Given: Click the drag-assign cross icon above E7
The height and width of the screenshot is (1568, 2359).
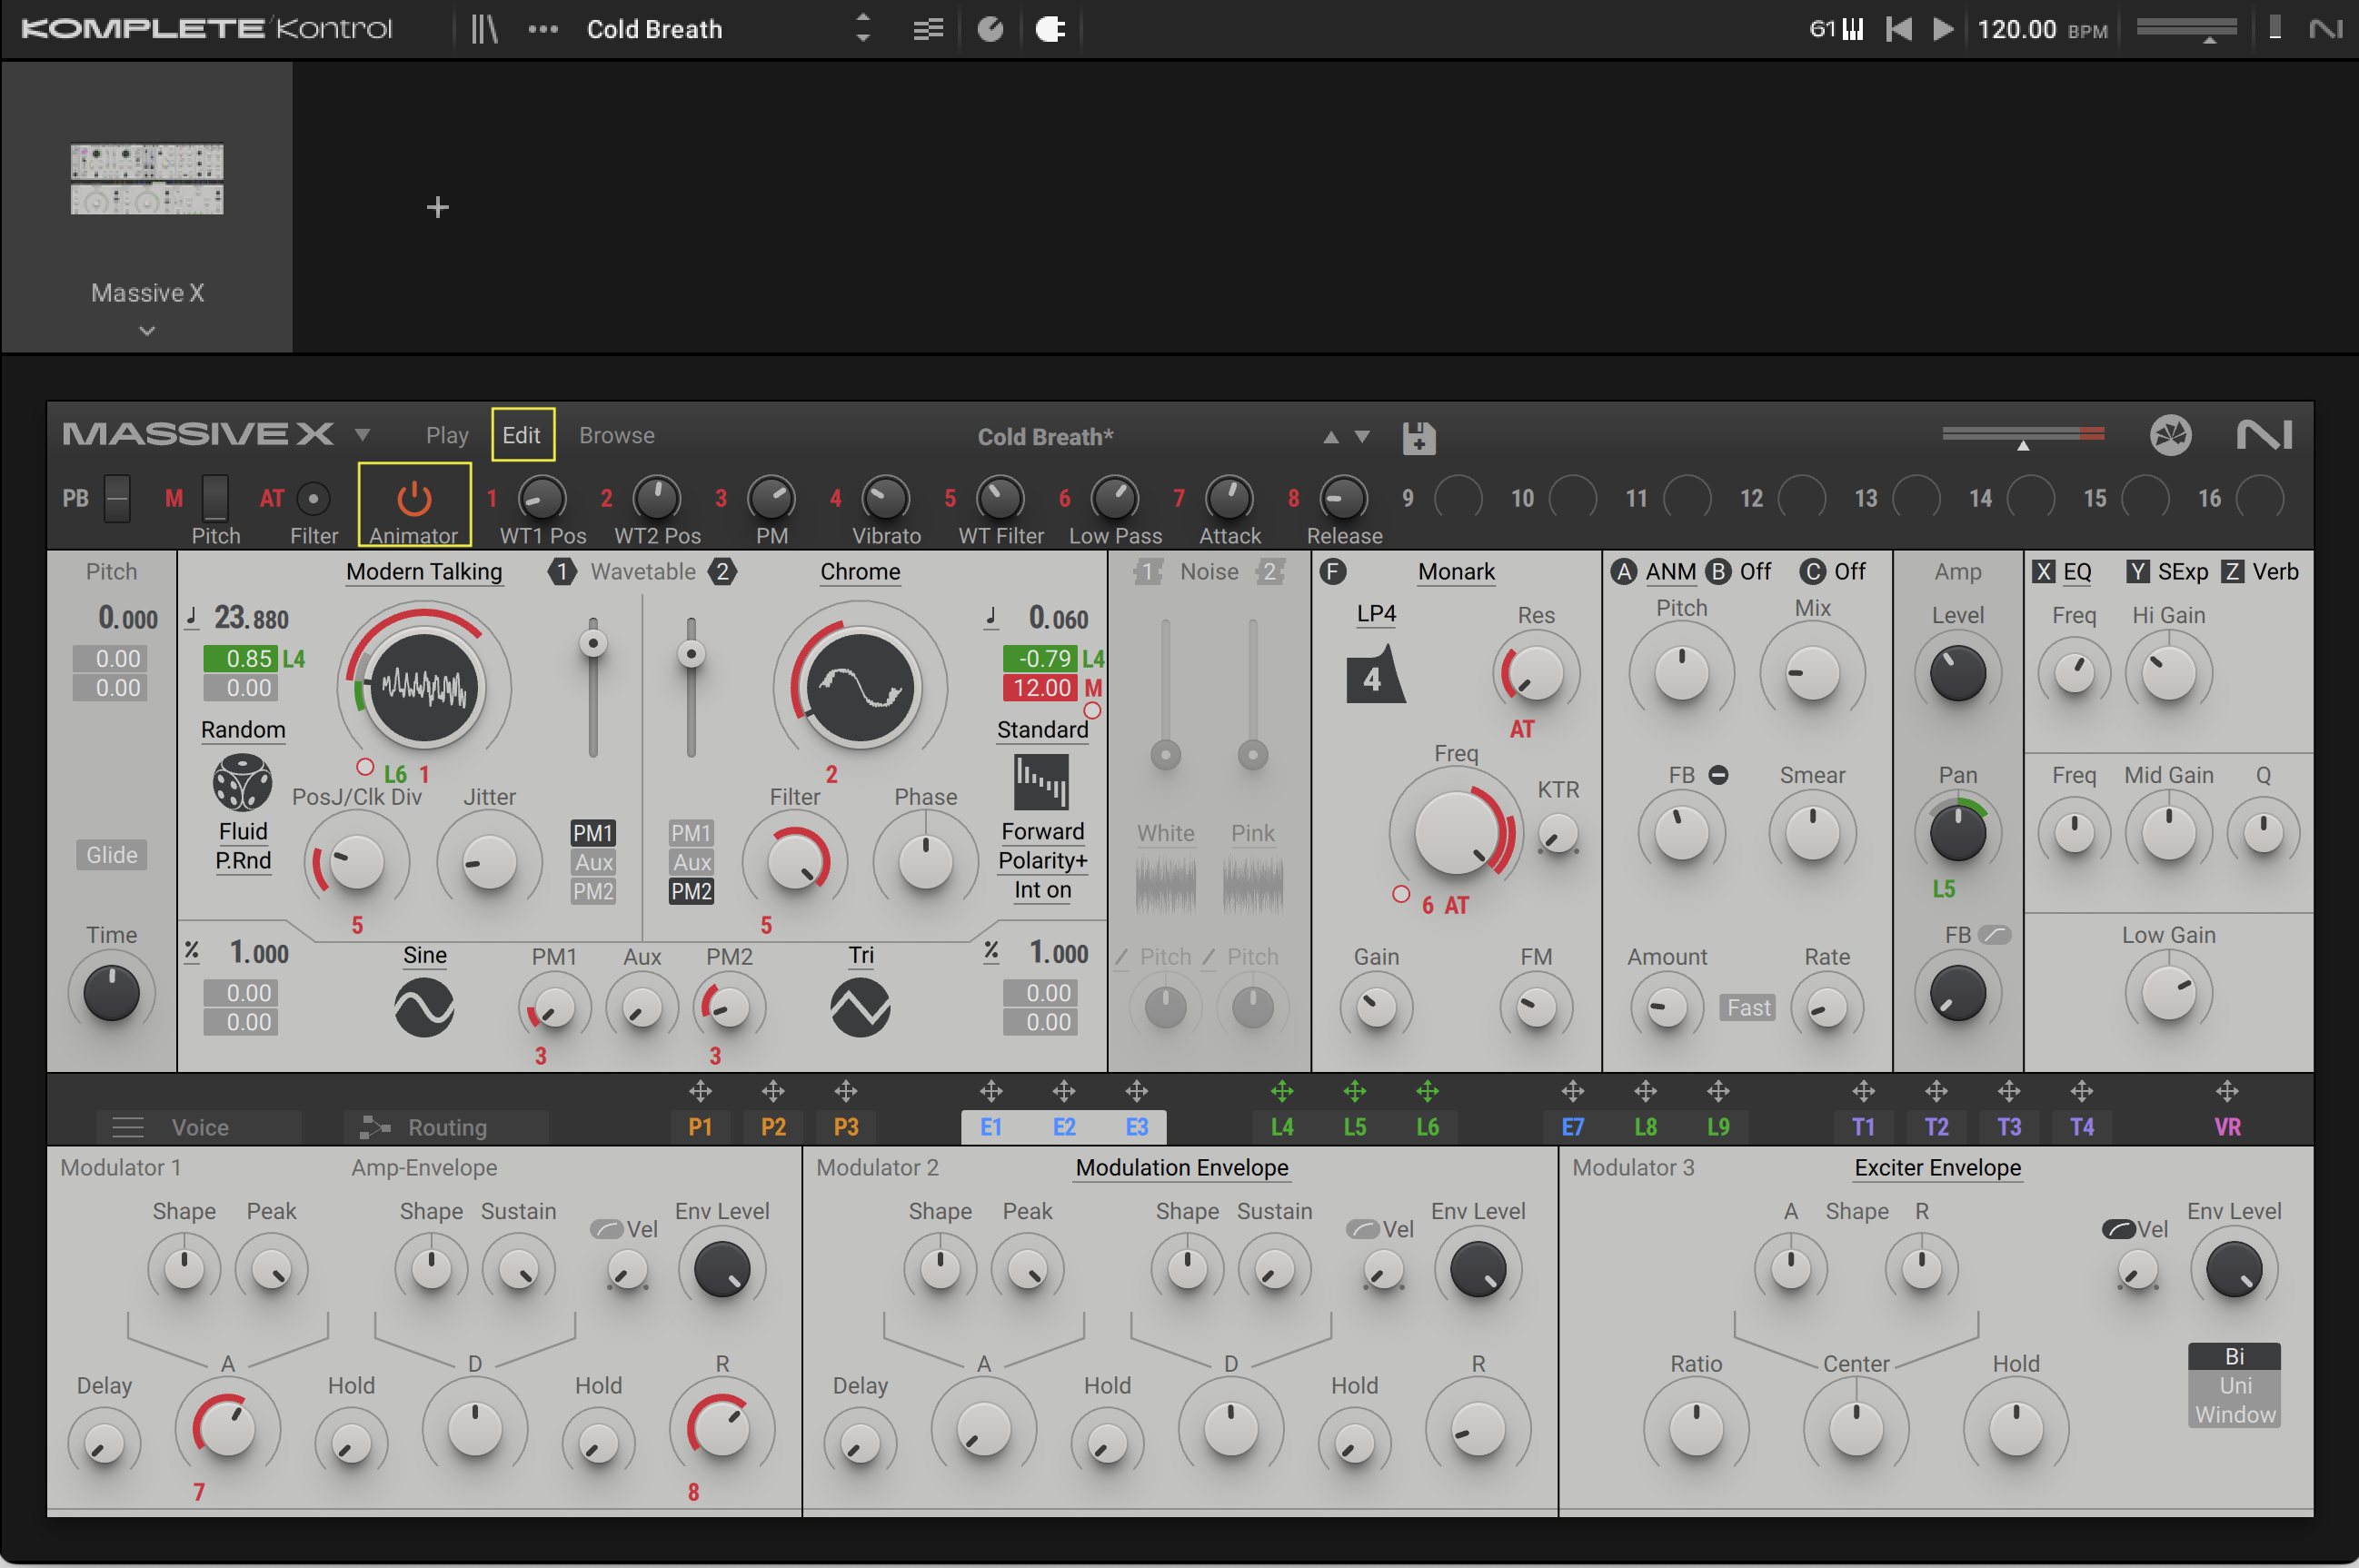Looking at the screenshot, I should [x=1572, y=1091].
